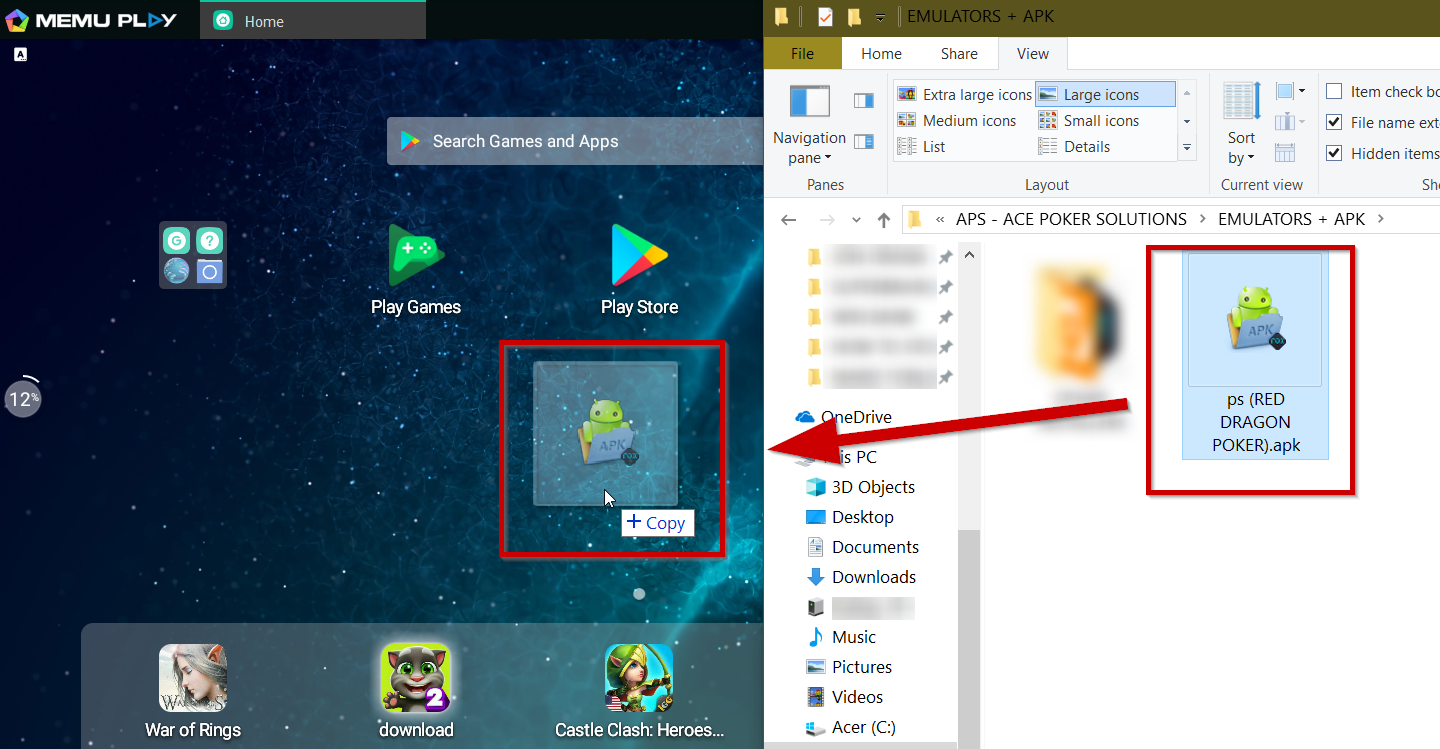The image size is (1440, 749).
Task: Toggle the Details pane icon
Action: pyautogui.click(x=864, y=141)
